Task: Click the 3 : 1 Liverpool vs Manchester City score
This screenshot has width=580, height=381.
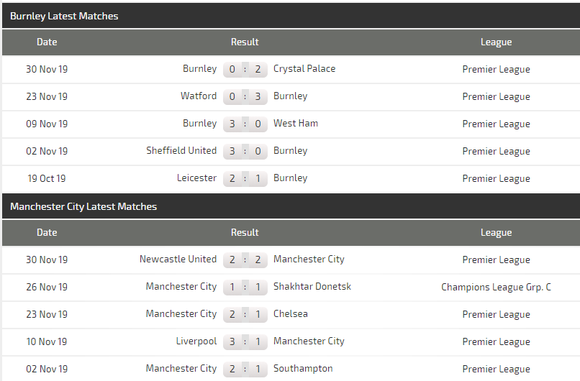Action: 245,342
